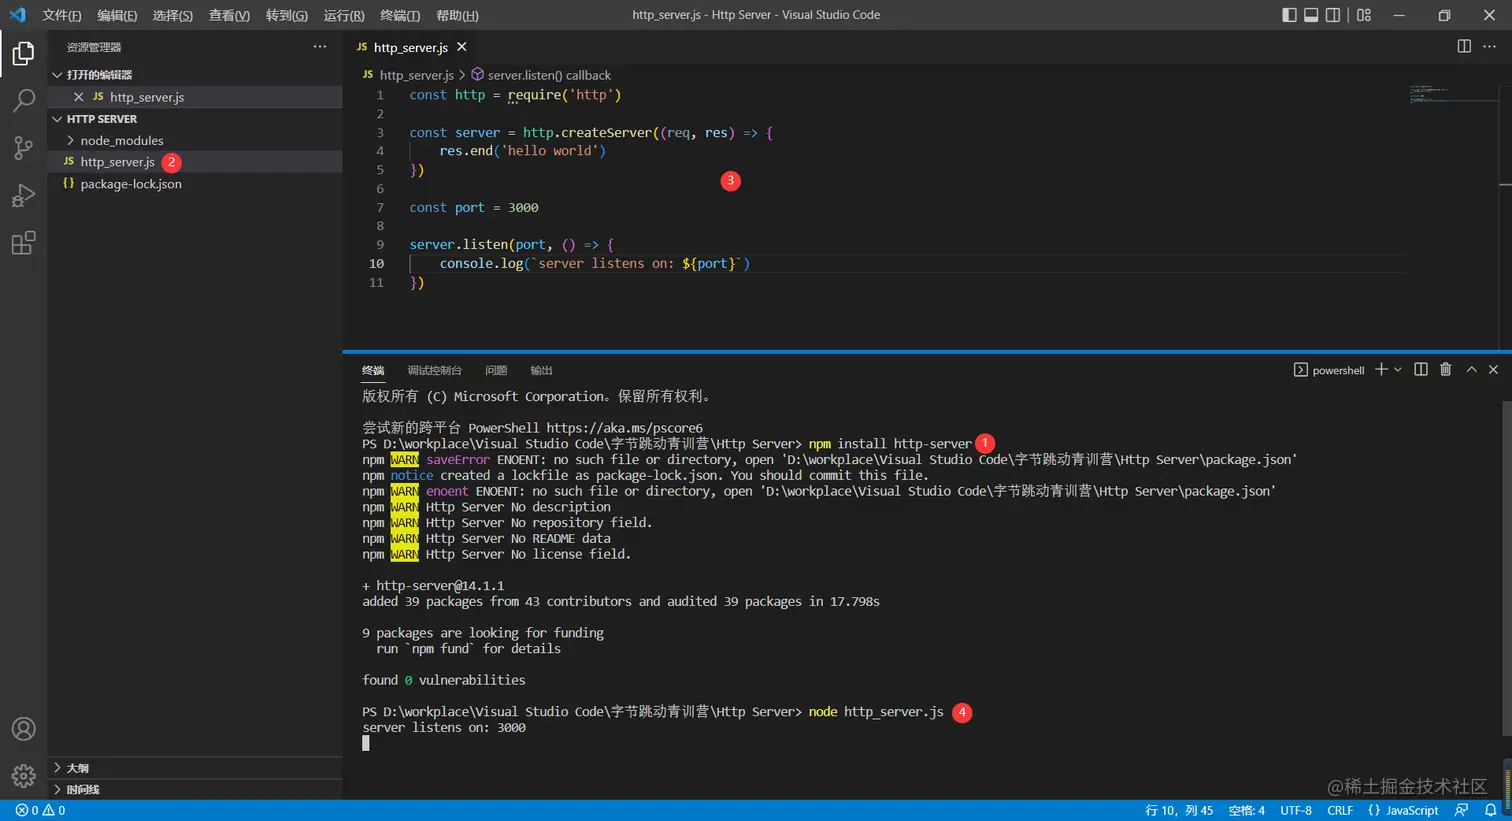
Task: Open the Manage settings gear
Action: (x=23, y=775)
